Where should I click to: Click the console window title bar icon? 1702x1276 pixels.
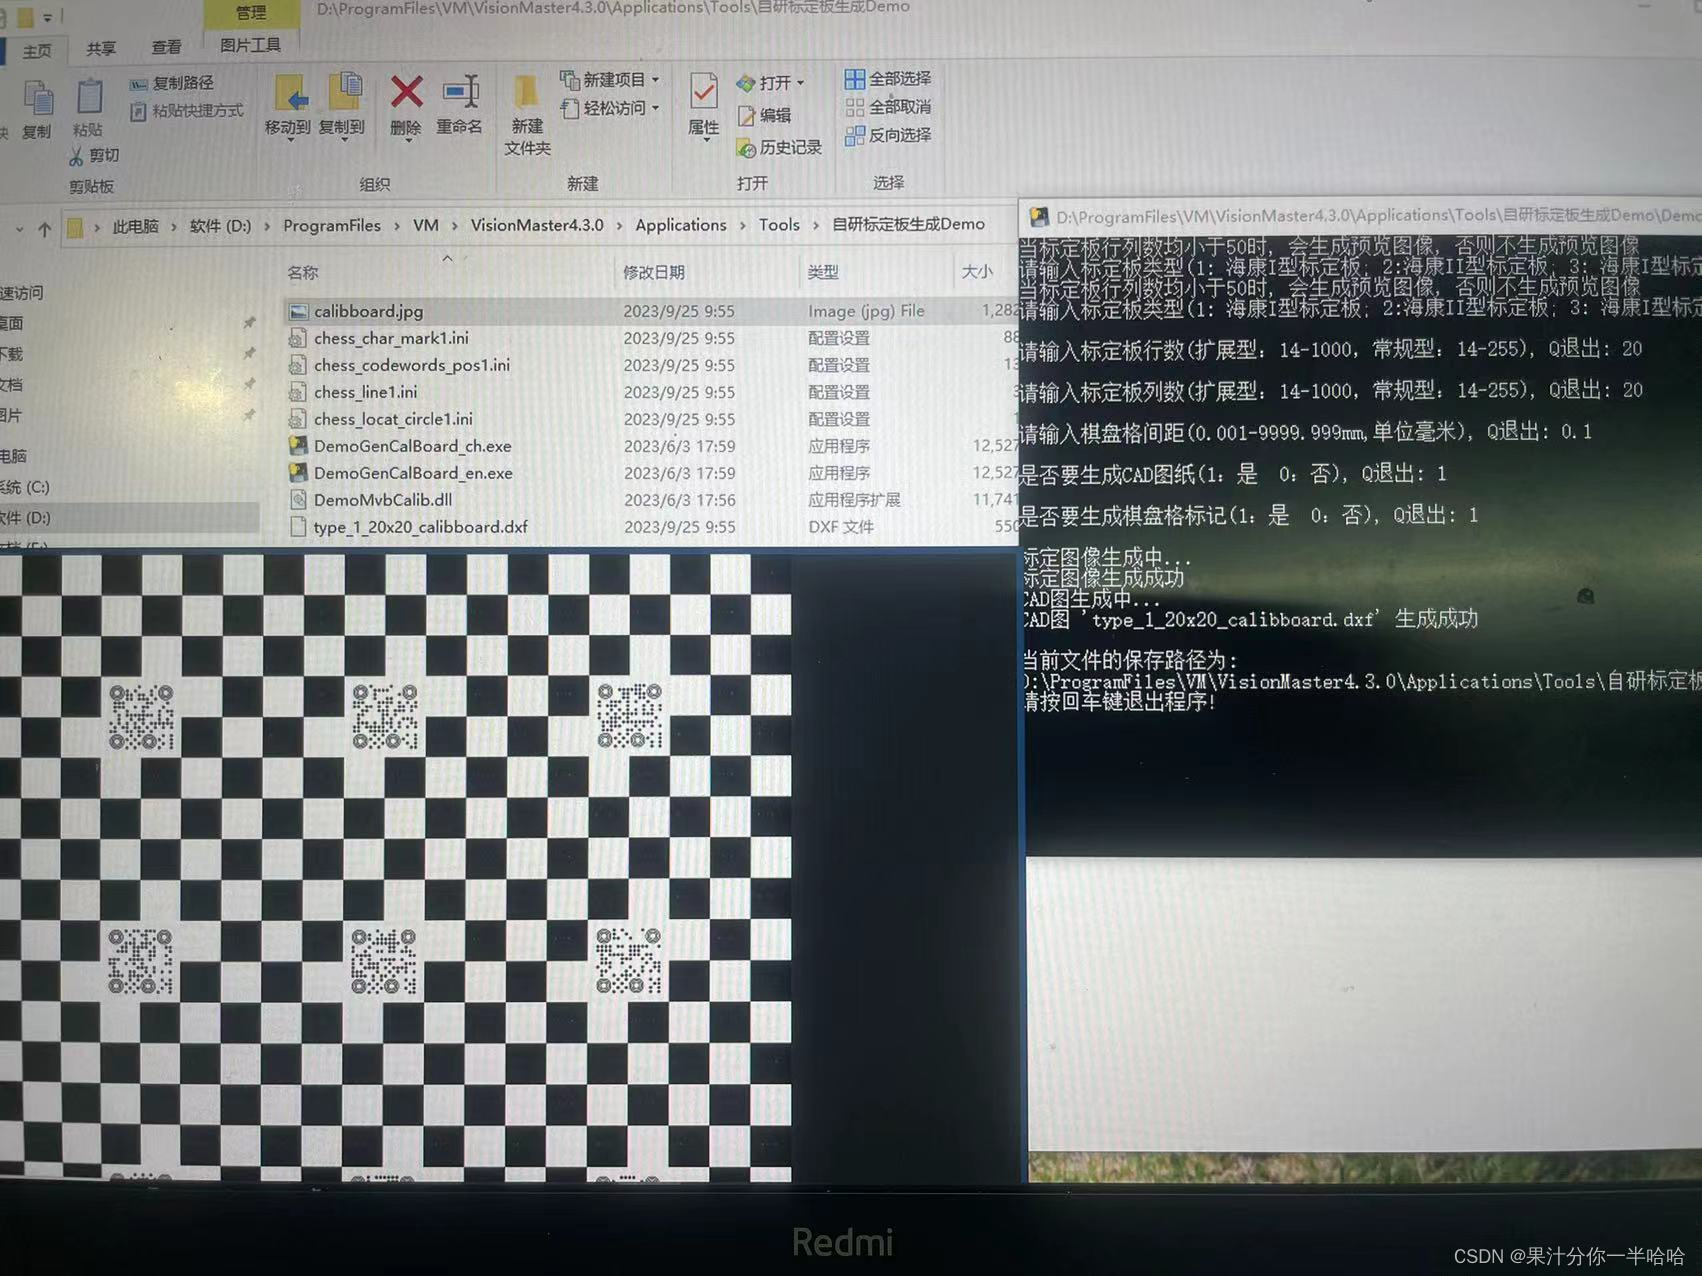(x=1039, y=217)
